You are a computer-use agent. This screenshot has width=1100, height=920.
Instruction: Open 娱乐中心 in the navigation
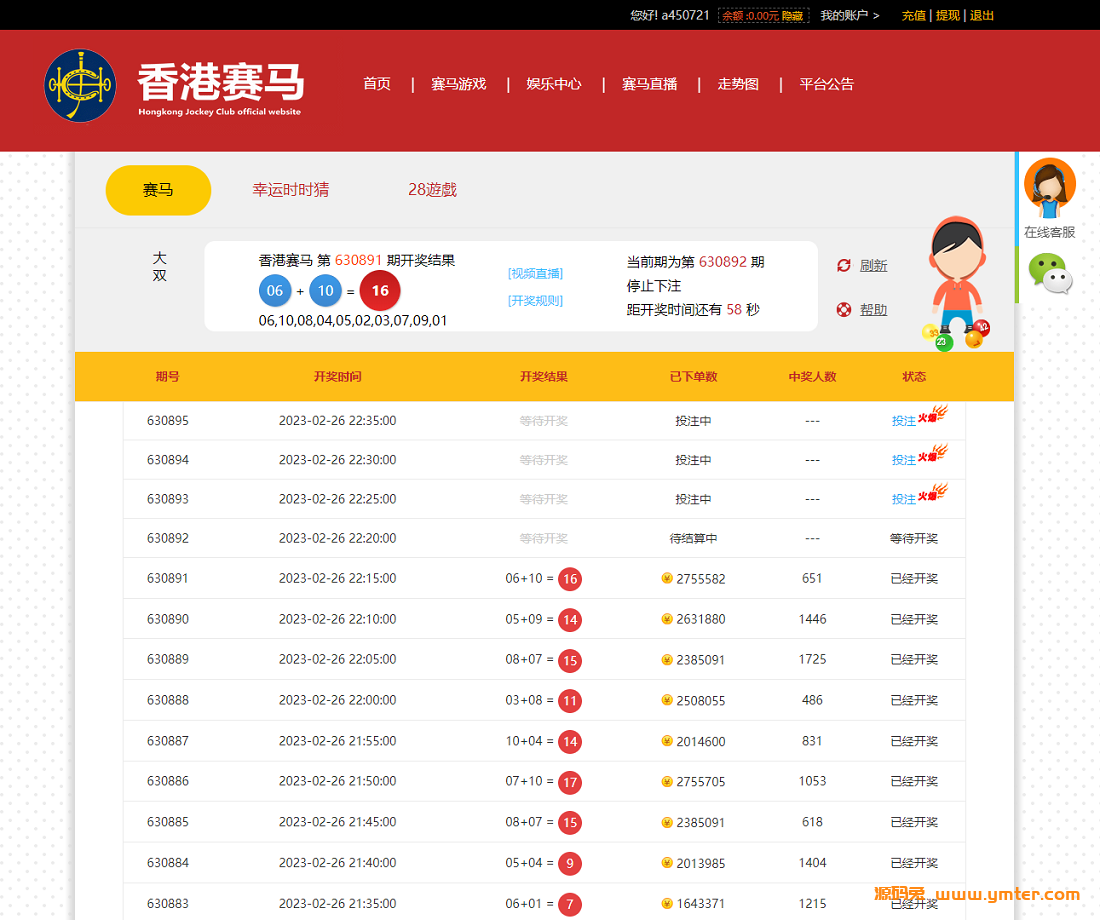[x=554, y=84]
